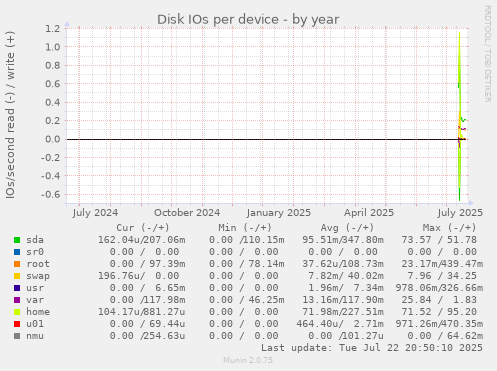
Task: Click the dark blue usr legend swatch
Action: pyautogui.click(x=17, y=288)
